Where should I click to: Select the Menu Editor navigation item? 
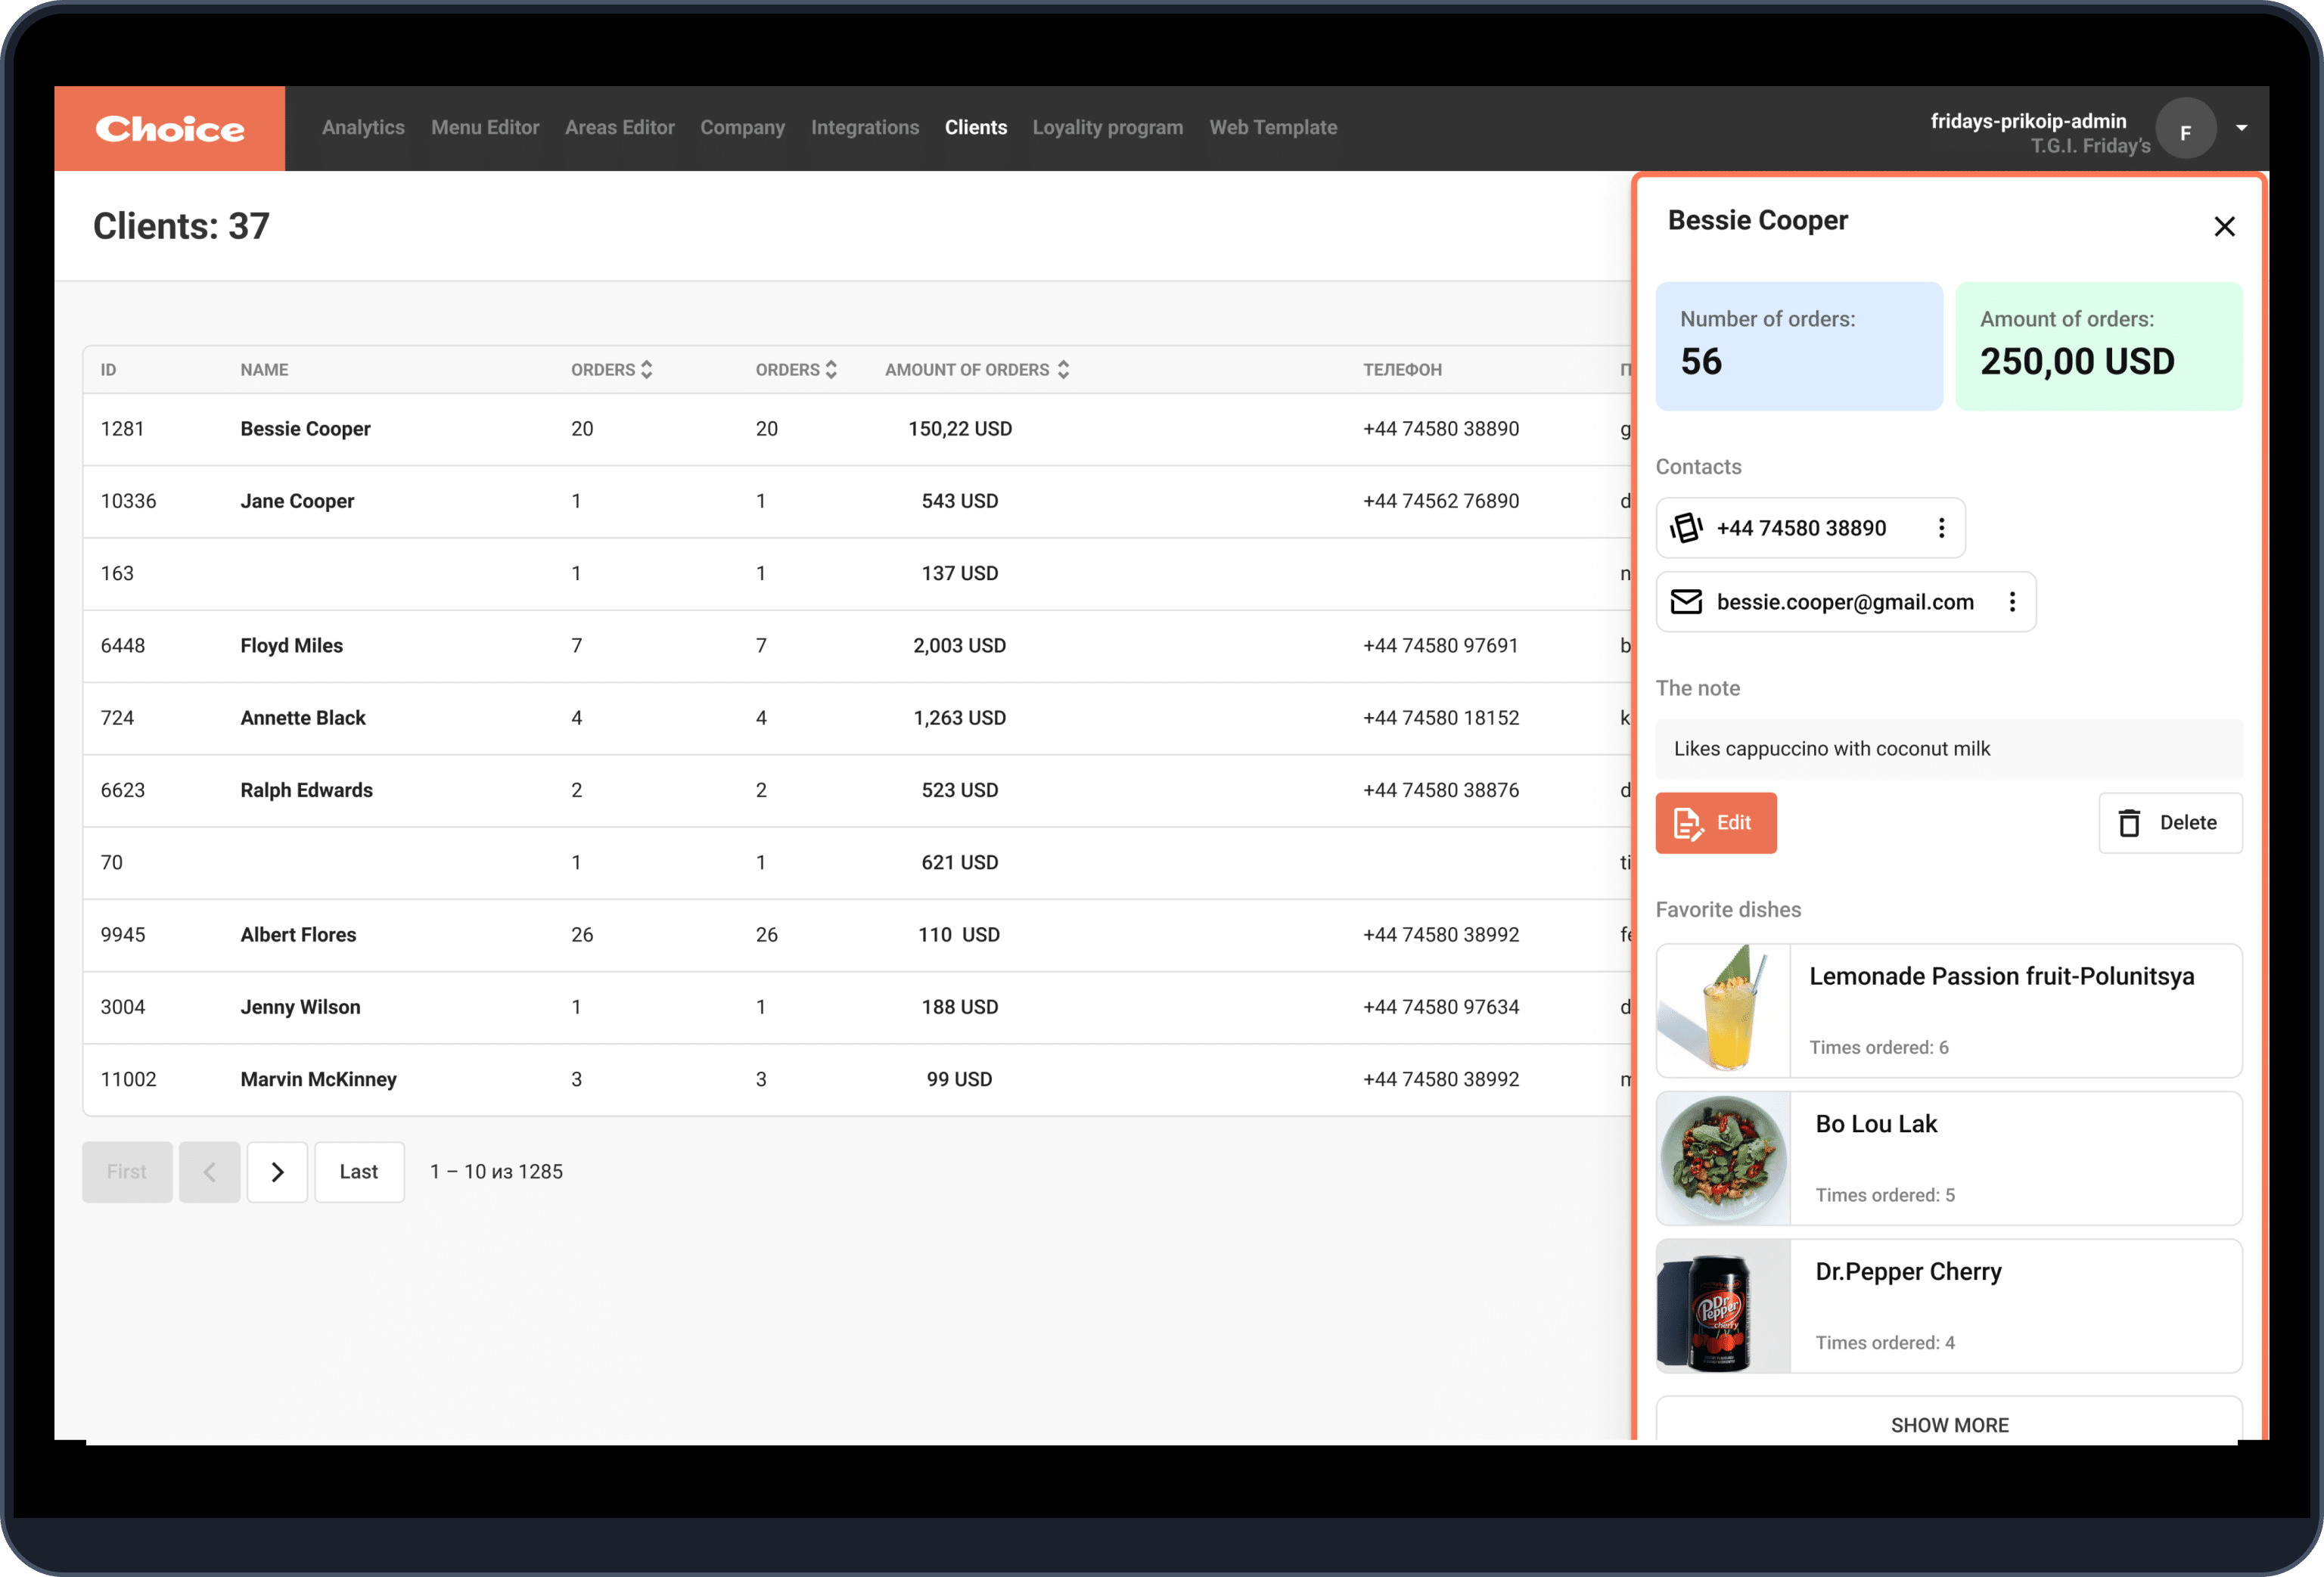485,127
